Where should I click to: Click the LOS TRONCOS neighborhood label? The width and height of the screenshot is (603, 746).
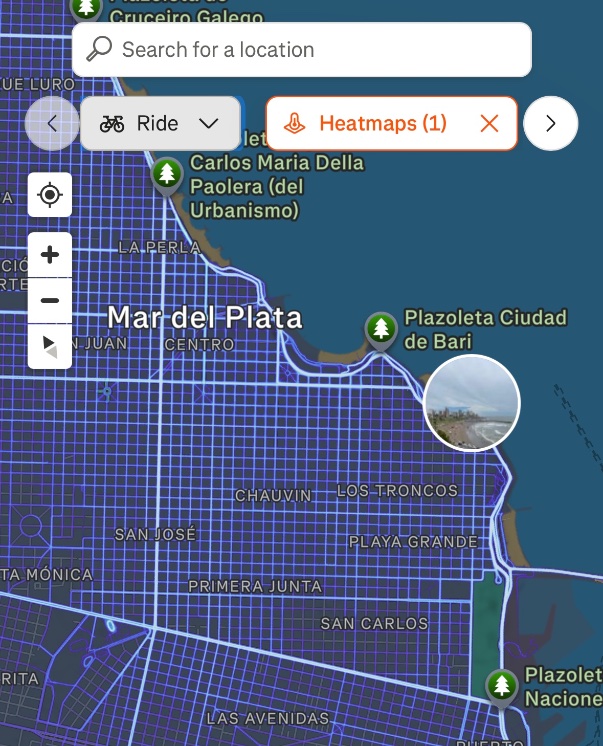coord(397,491)
